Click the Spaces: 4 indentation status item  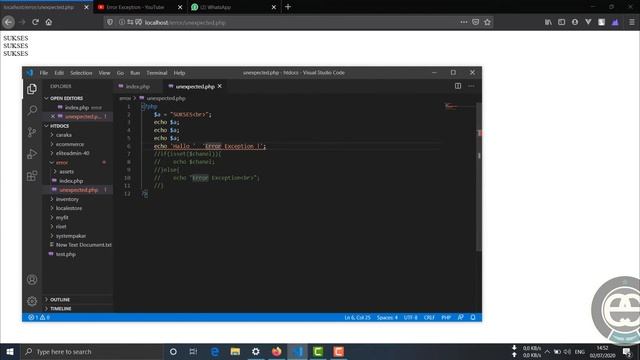pos(387,317)
